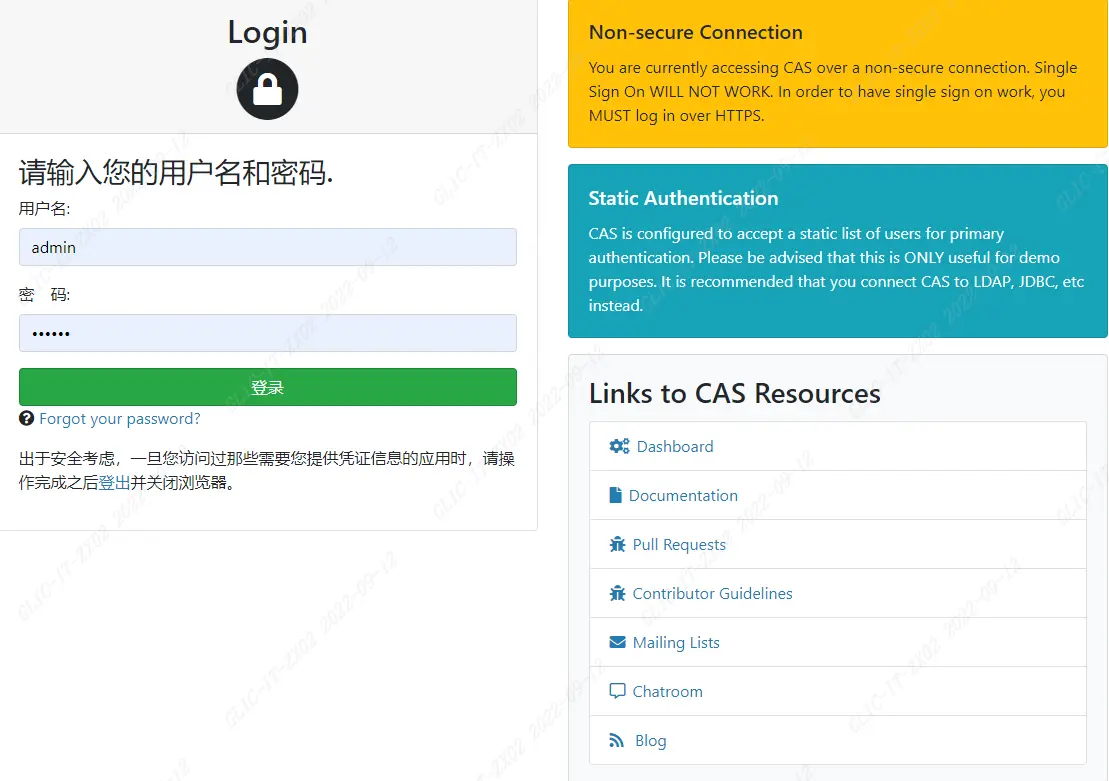This screenshot has width=1109, height=781.
Task: Click the speech bubble icon beside Chatroom
Action: coord(616,691)
